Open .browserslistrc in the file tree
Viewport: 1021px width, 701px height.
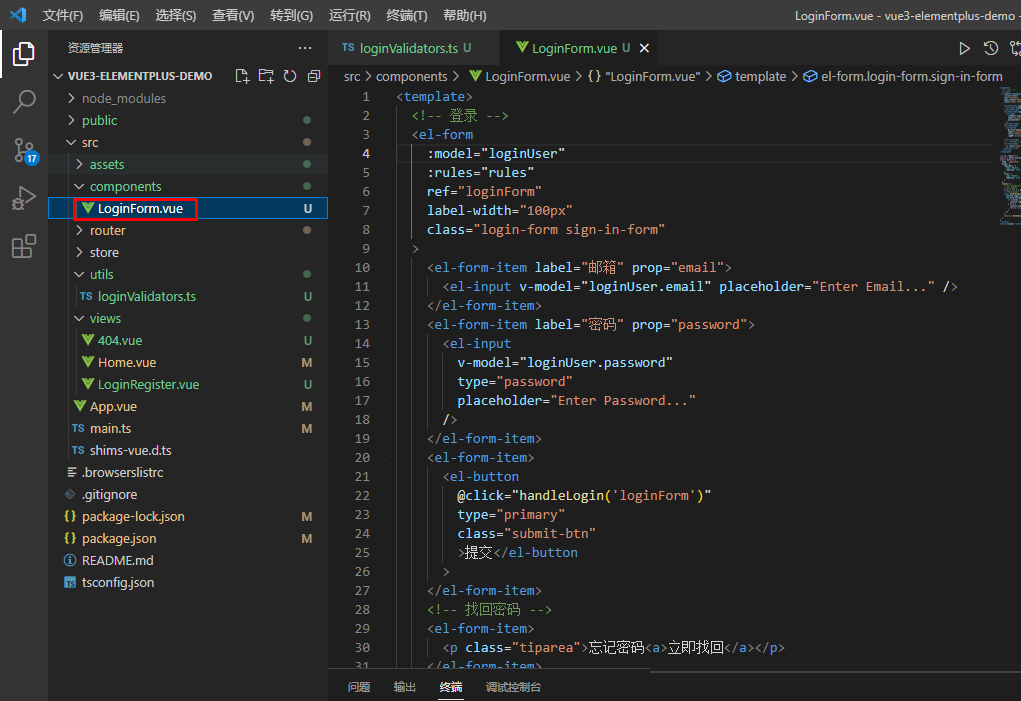coord(188,473)
